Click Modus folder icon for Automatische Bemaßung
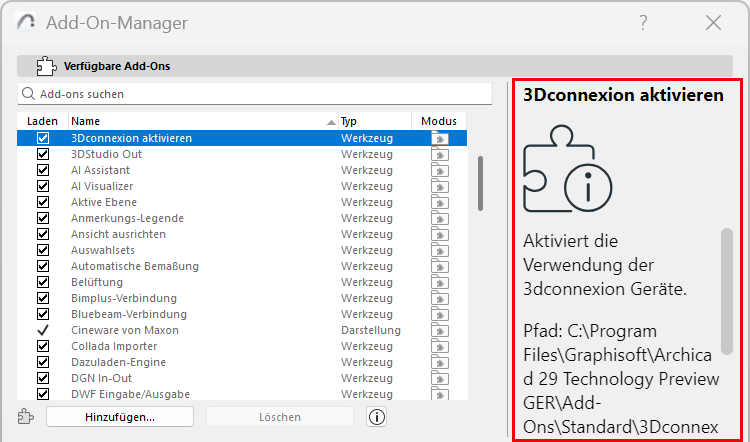 [440, 266]
